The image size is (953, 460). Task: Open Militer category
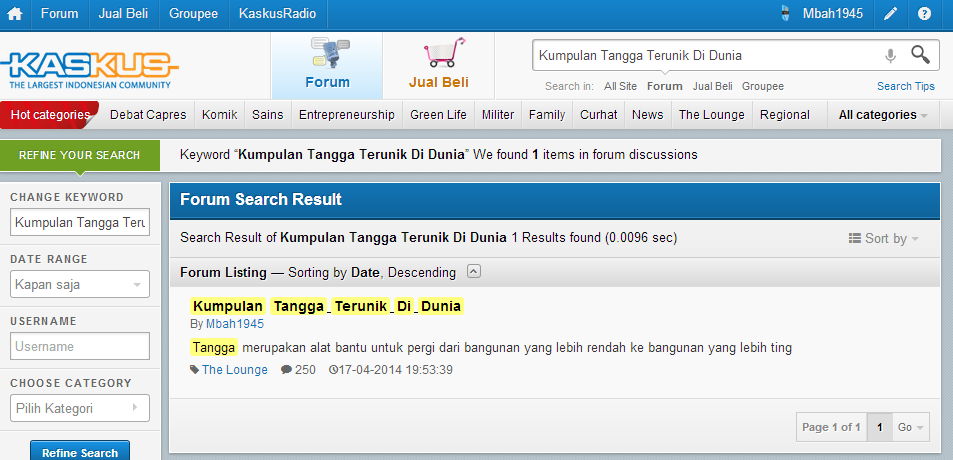[498, 115]
